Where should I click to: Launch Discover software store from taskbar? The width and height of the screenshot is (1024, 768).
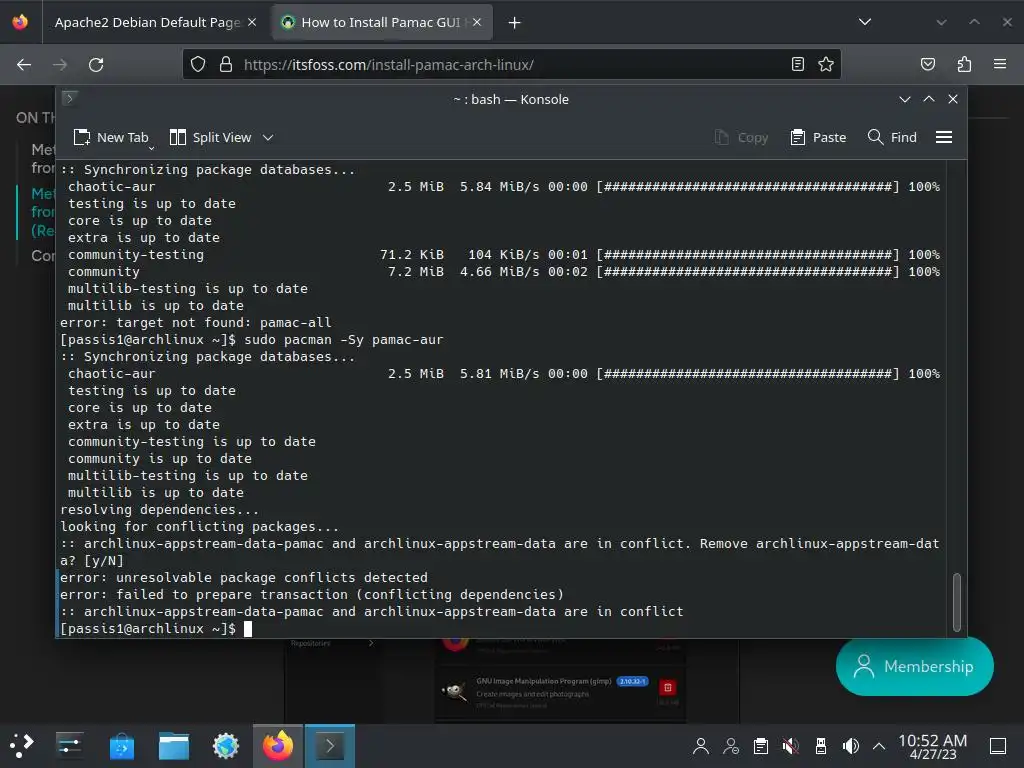[x=121, y=746]
